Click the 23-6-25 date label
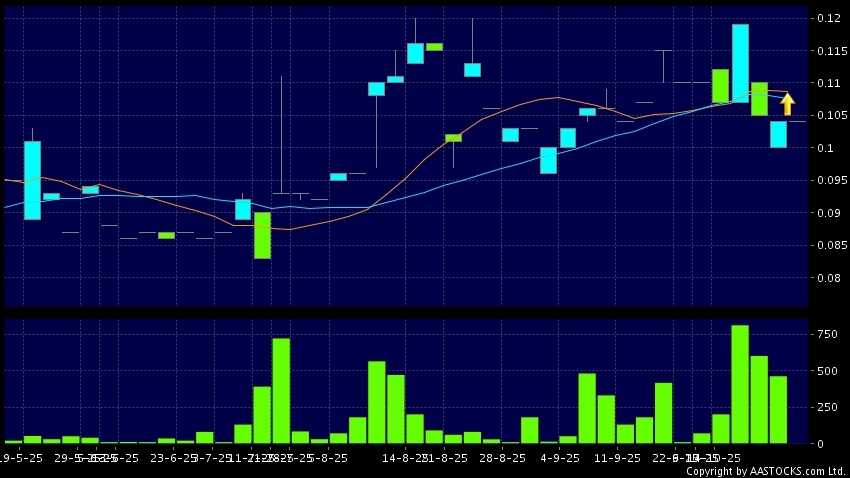Screen dimensions: 850x478 pos(172,457)
